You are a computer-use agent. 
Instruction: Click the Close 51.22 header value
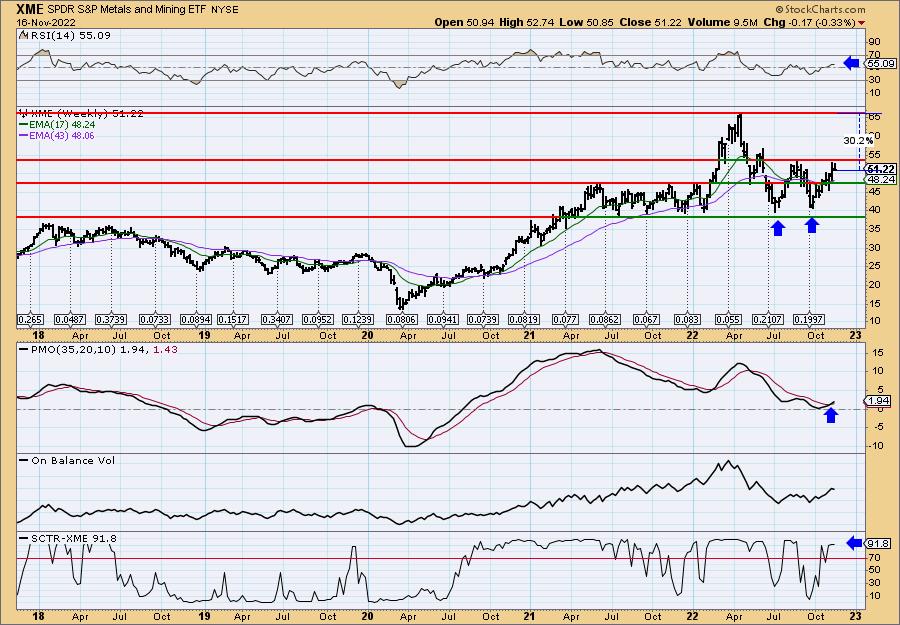(x=647, y=22)
